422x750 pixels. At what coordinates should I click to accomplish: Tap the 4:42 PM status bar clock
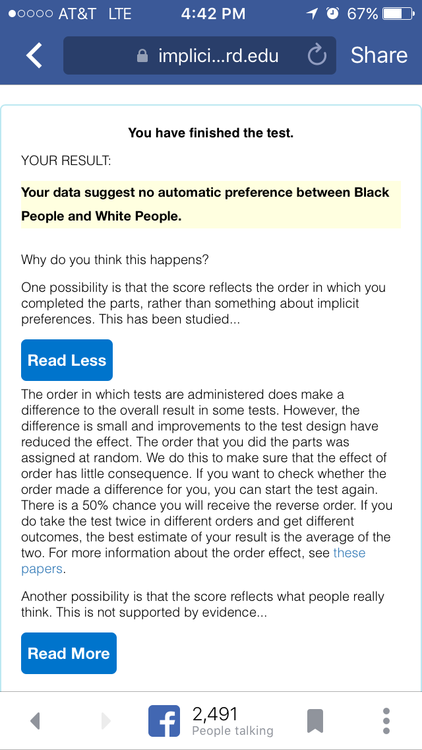(x=213, y=14)
